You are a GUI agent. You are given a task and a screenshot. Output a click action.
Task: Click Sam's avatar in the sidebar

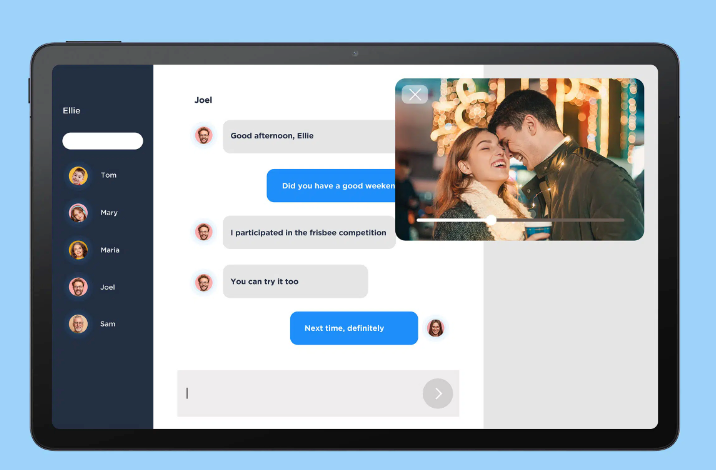coord(78,324)
